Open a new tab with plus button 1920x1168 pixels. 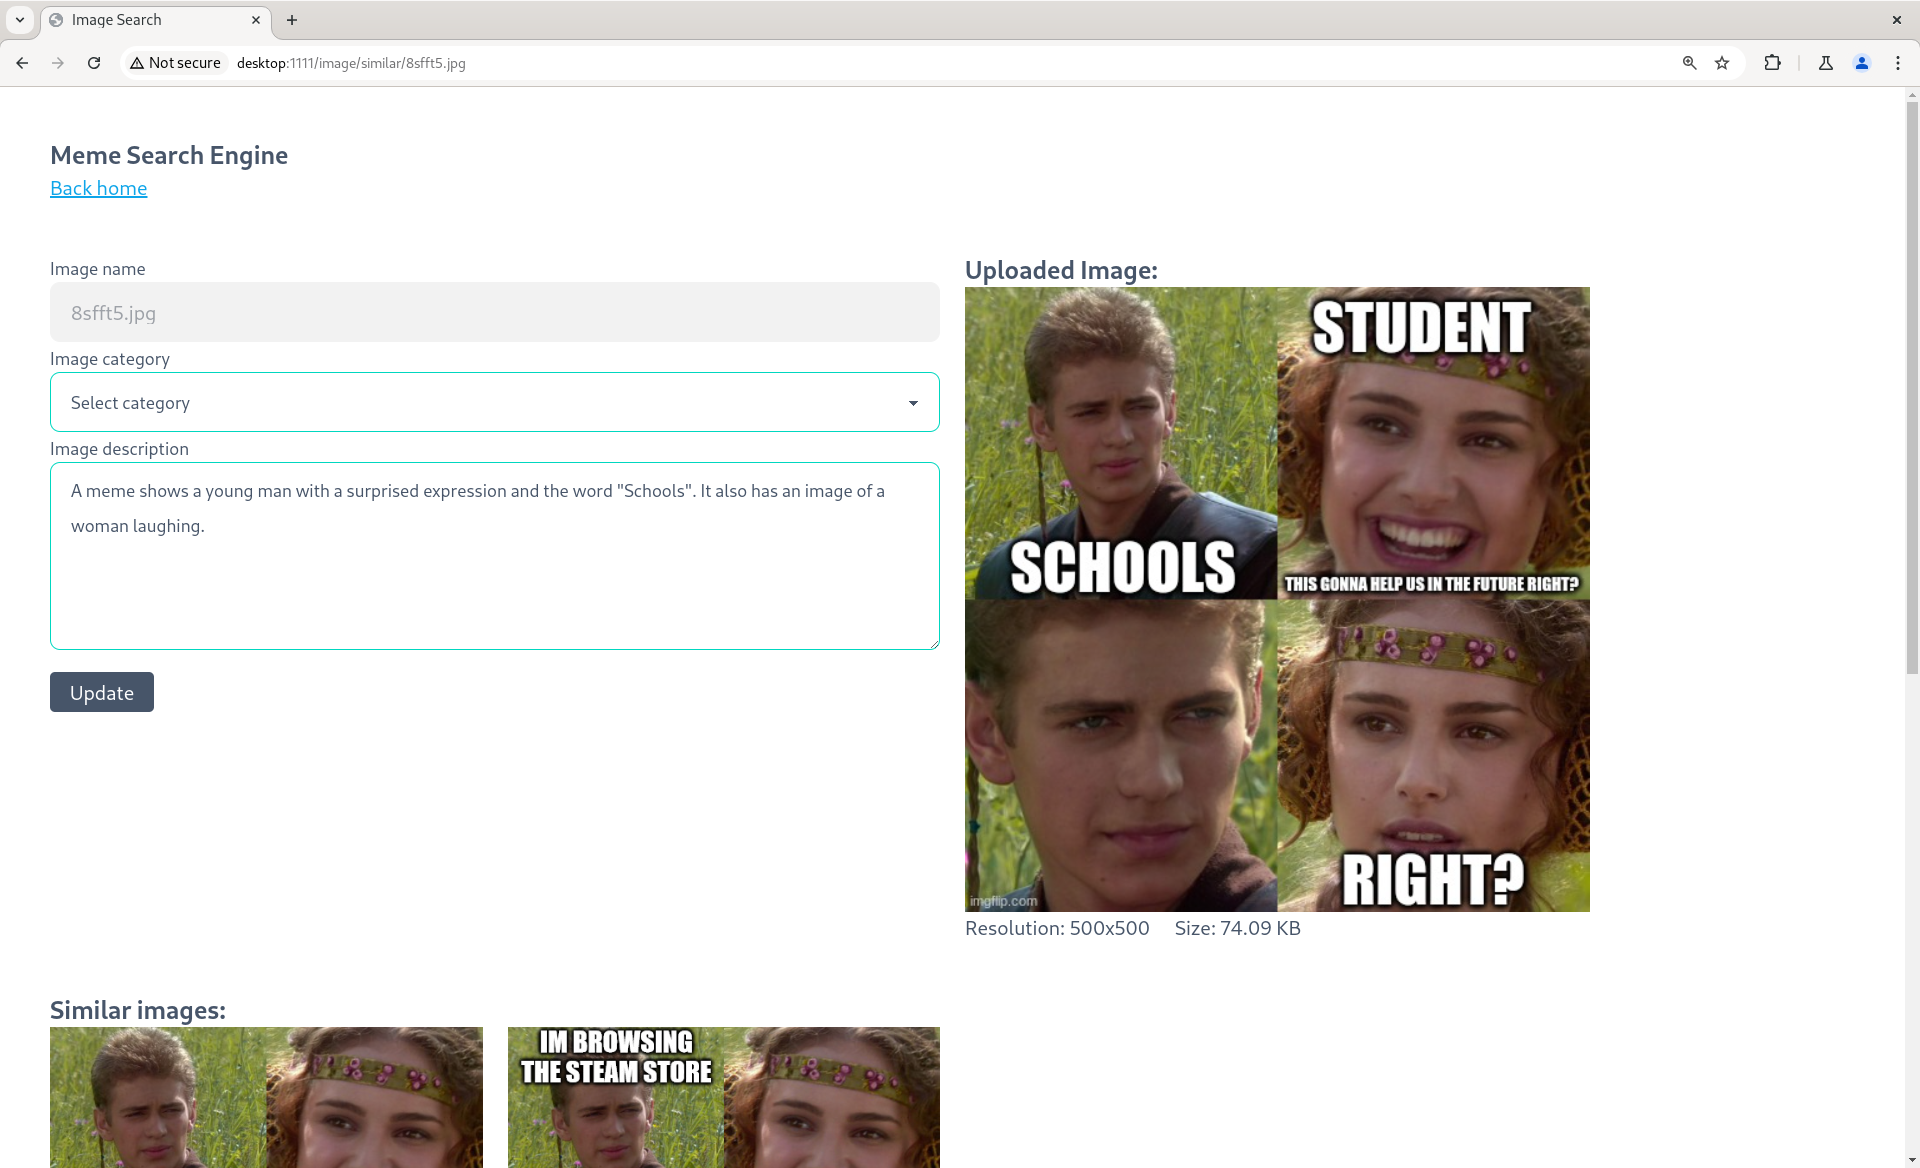pos(292,20)
